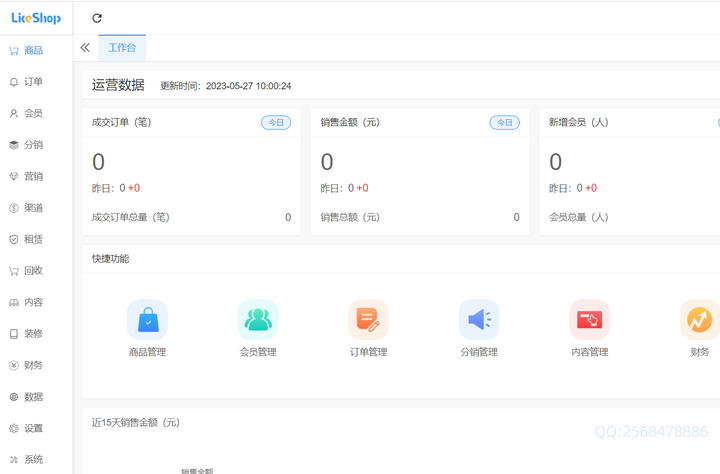Open 会员管理 people shortcut icon

[x=258, y=320]
